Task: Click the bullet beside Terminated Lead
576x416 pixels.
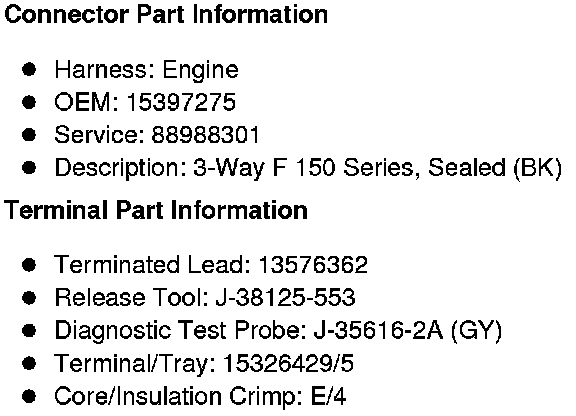Action: coord(29,265)
